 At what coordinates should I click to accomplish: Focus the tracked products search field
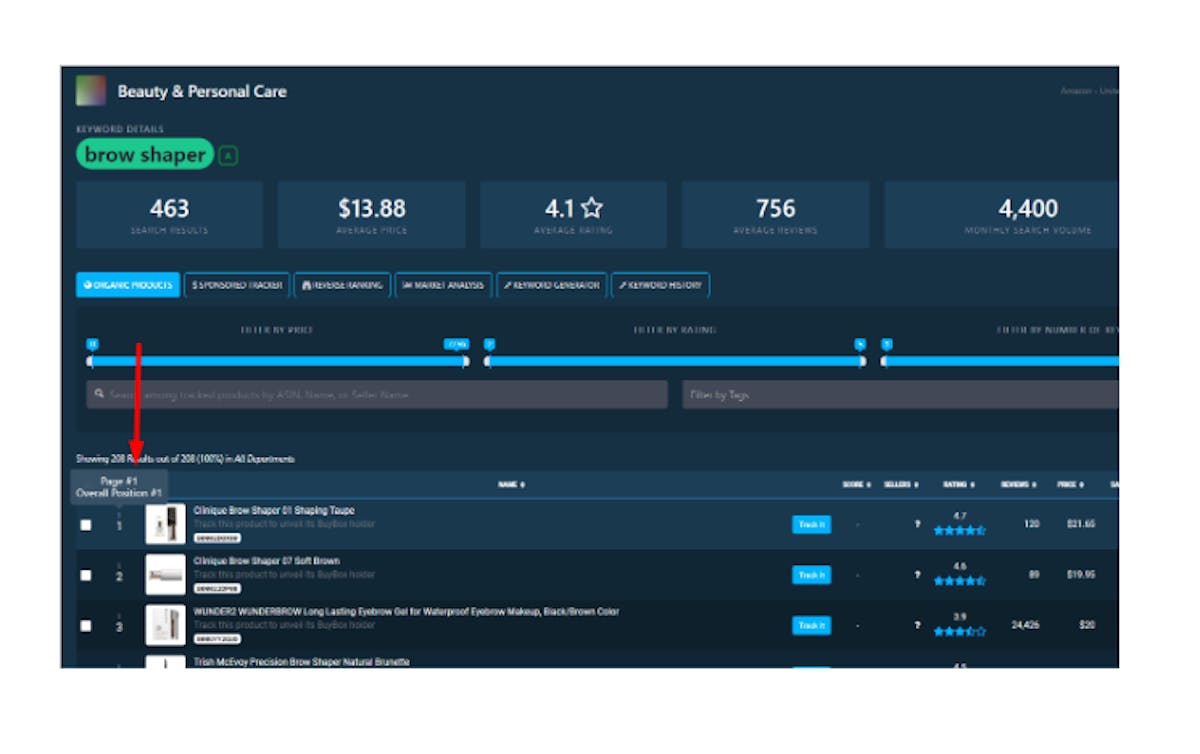coord(377,394)
